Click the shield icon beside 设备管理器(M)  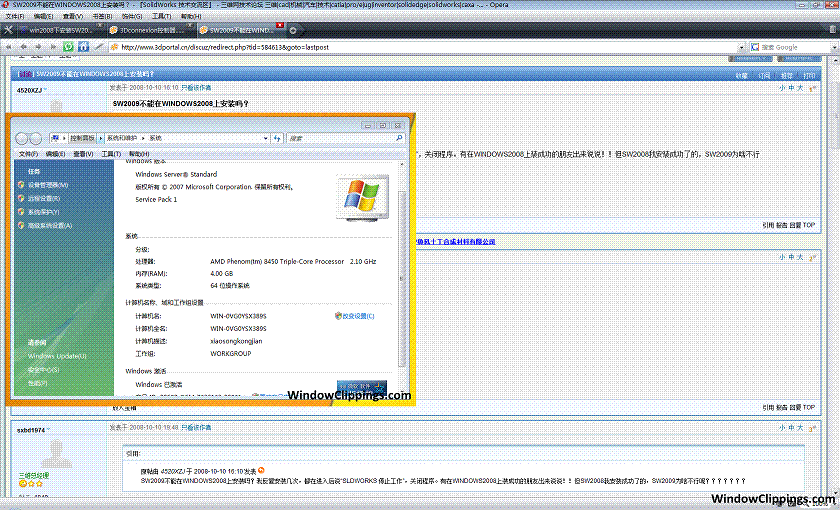point(21,185)
